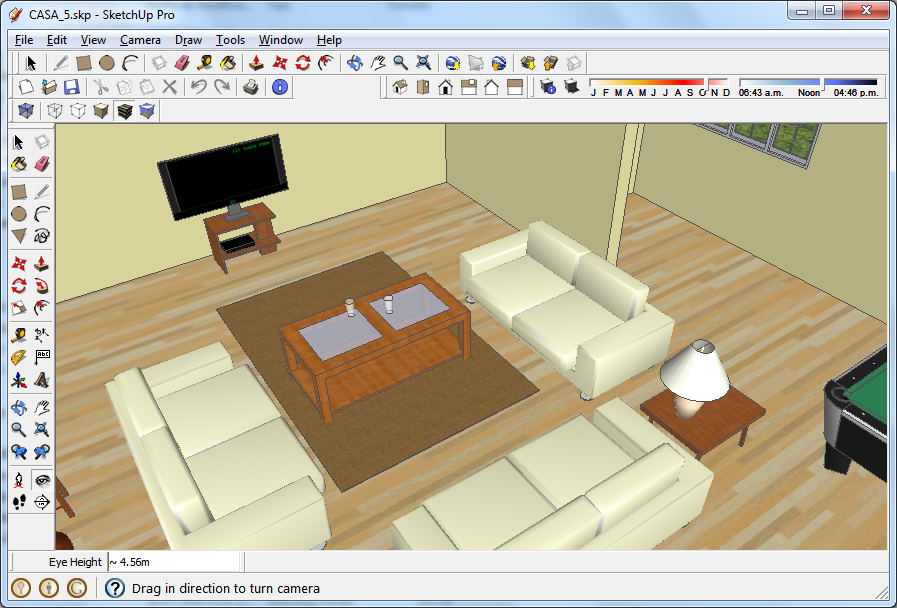Open Get Models from 3D Warehouse
The image size is (897, 608).
[528, 63]
